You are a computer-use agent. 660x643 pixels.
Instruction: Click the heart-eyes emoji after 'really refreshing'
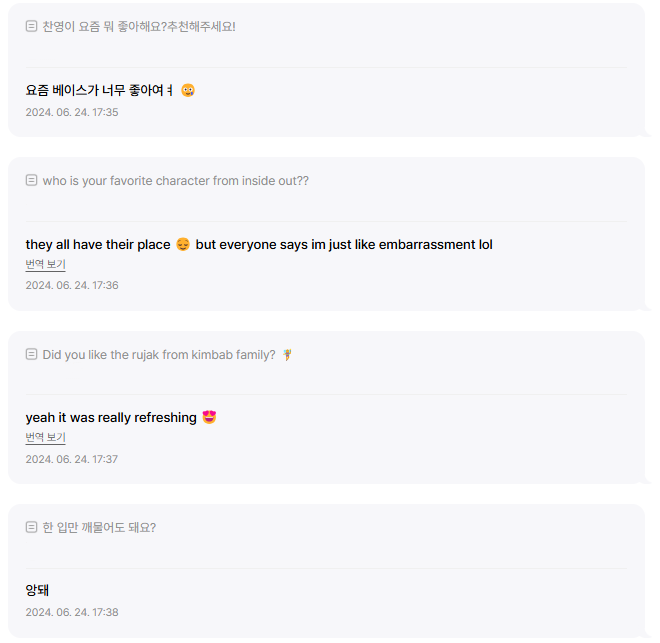[209, 417]
